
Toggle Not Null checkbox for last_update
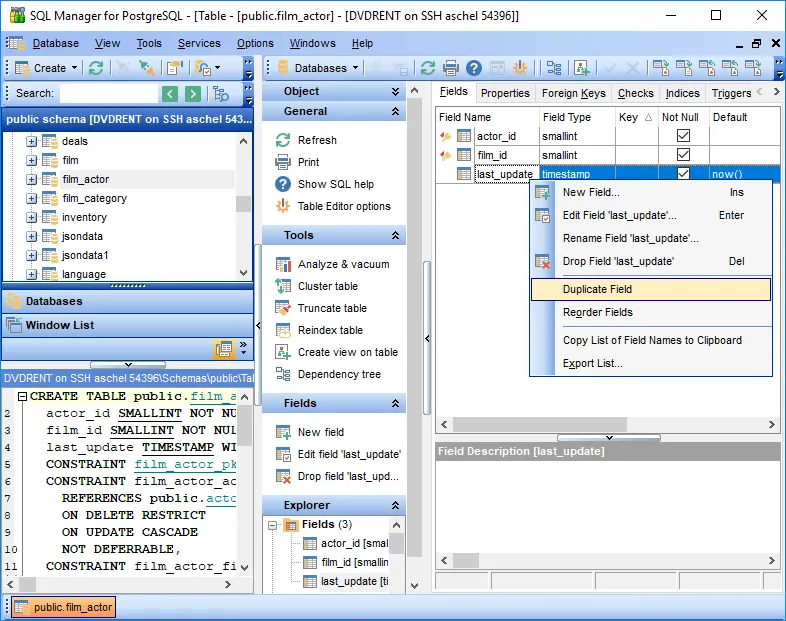pos(683,173)
